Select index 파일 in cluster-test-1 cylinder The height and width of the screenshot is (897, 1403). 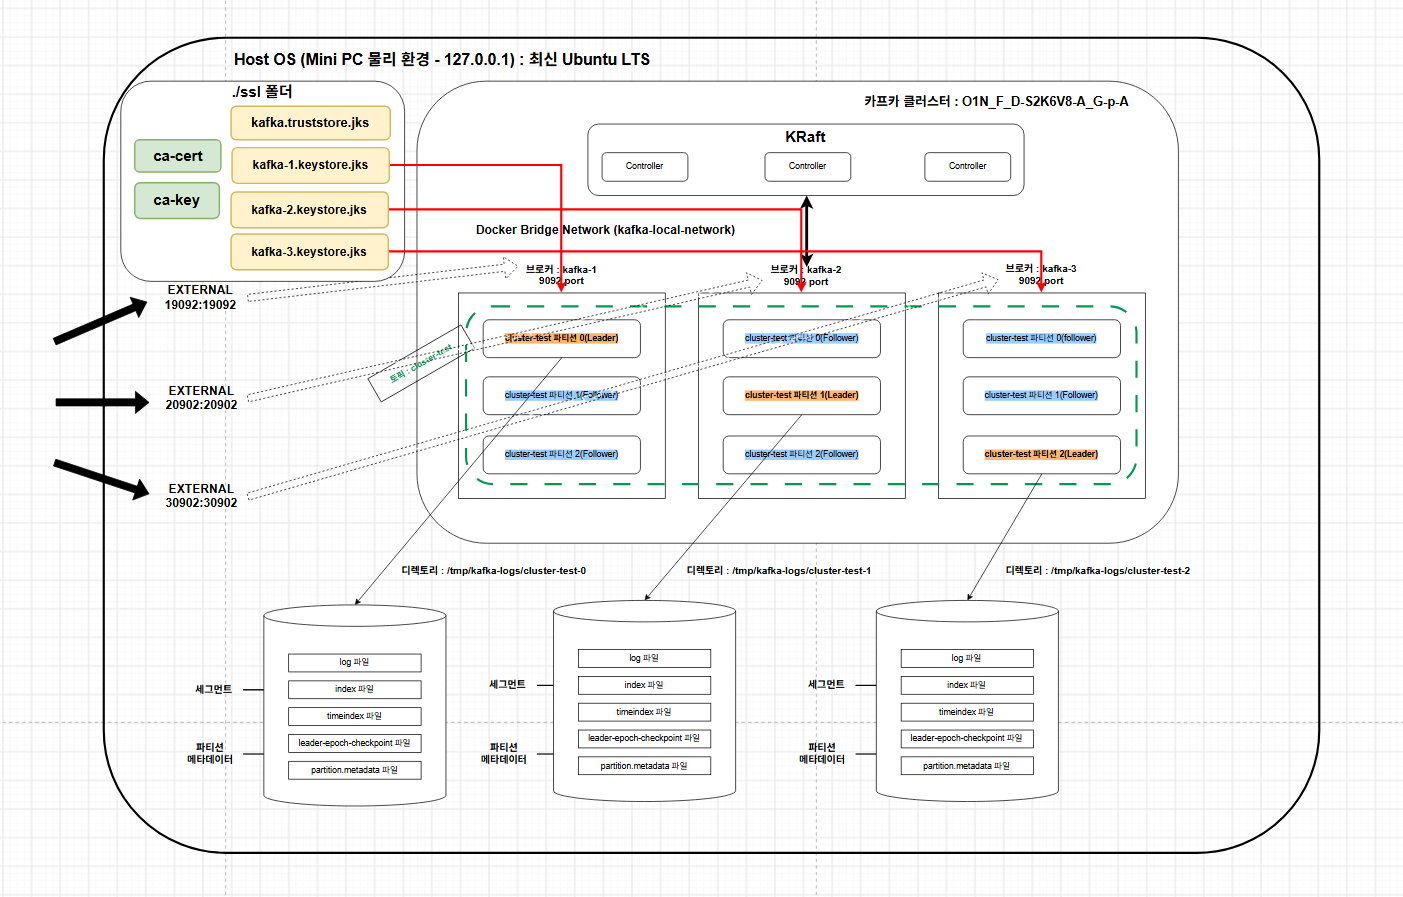click(x=644, y=685)
